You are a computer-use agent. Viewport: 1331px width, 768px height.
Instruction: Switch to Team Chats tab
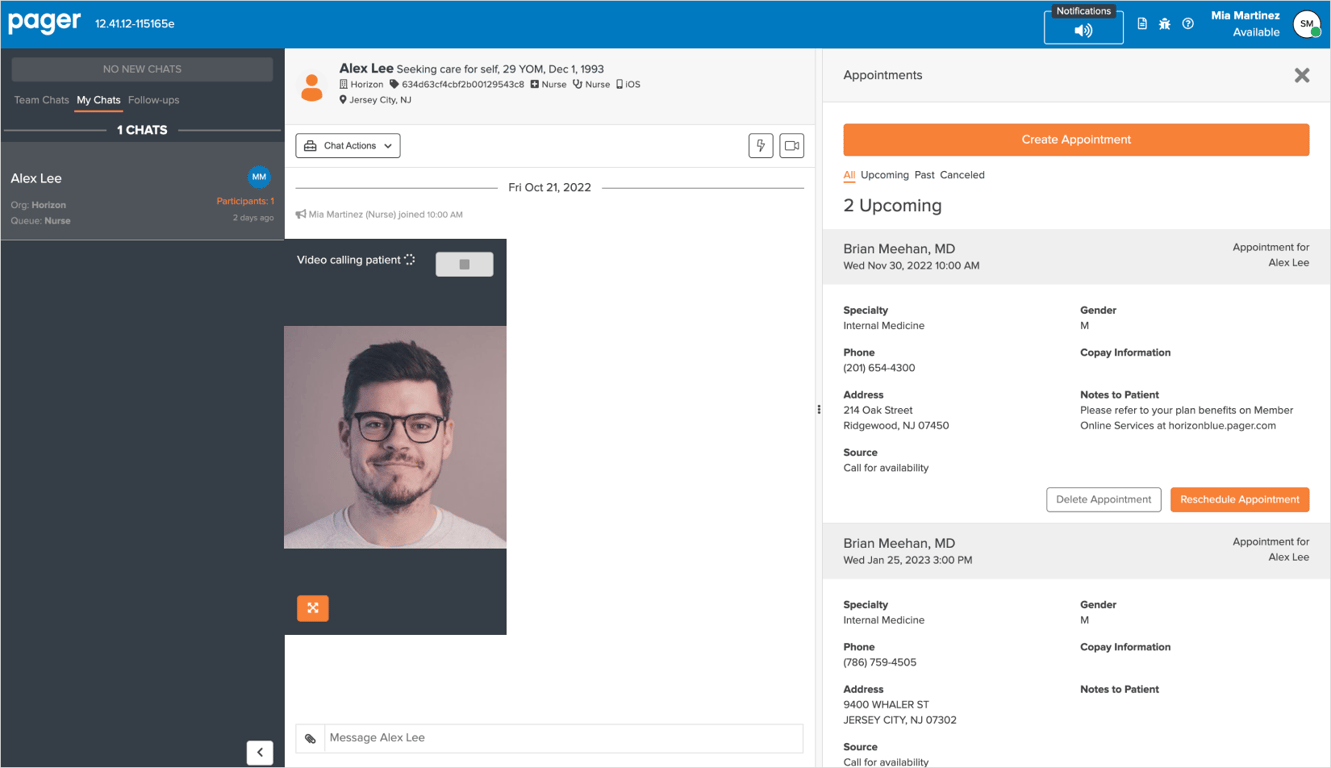pyautogui.click(x=41, y=100)
